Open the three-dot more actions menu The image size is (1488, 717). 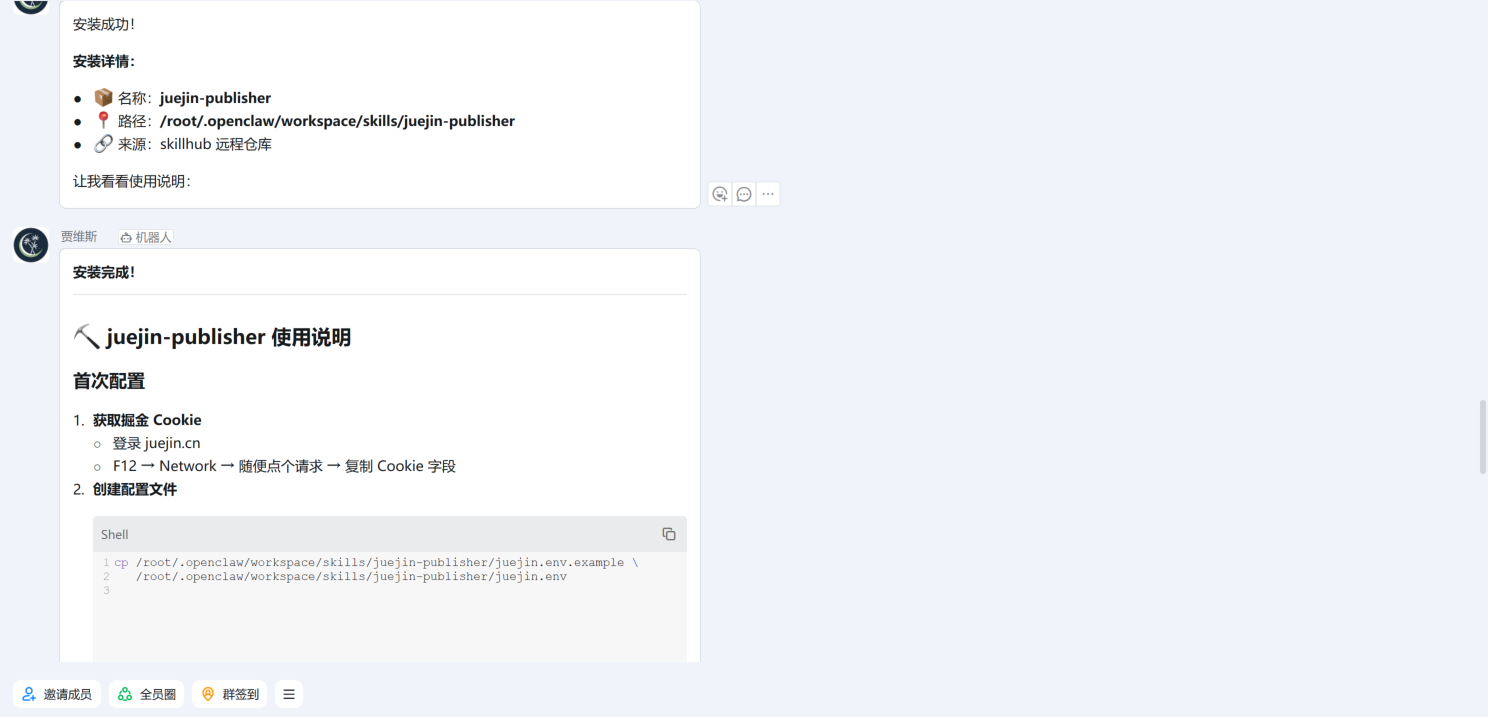768,194
